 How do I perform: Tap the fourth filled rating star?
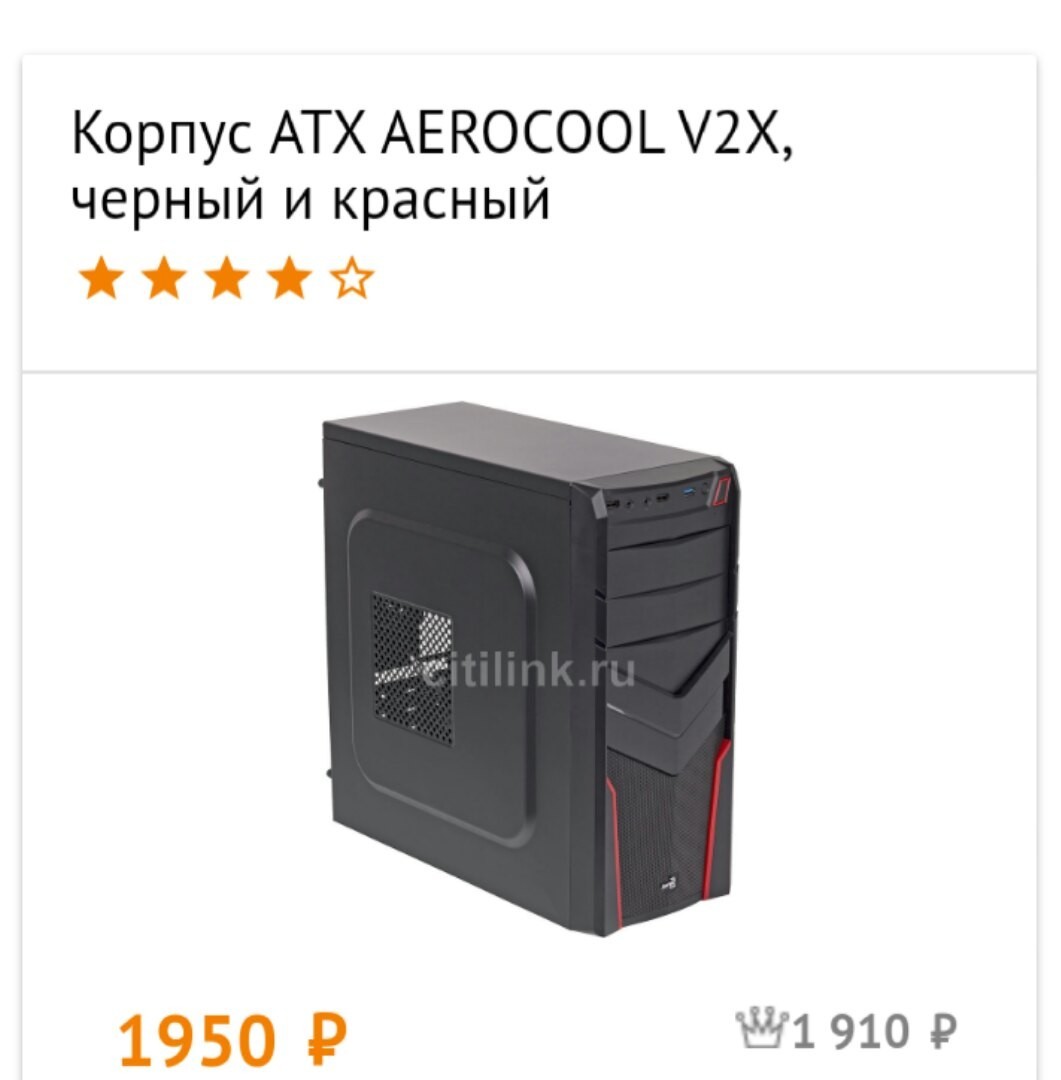(x=290, y=278)
